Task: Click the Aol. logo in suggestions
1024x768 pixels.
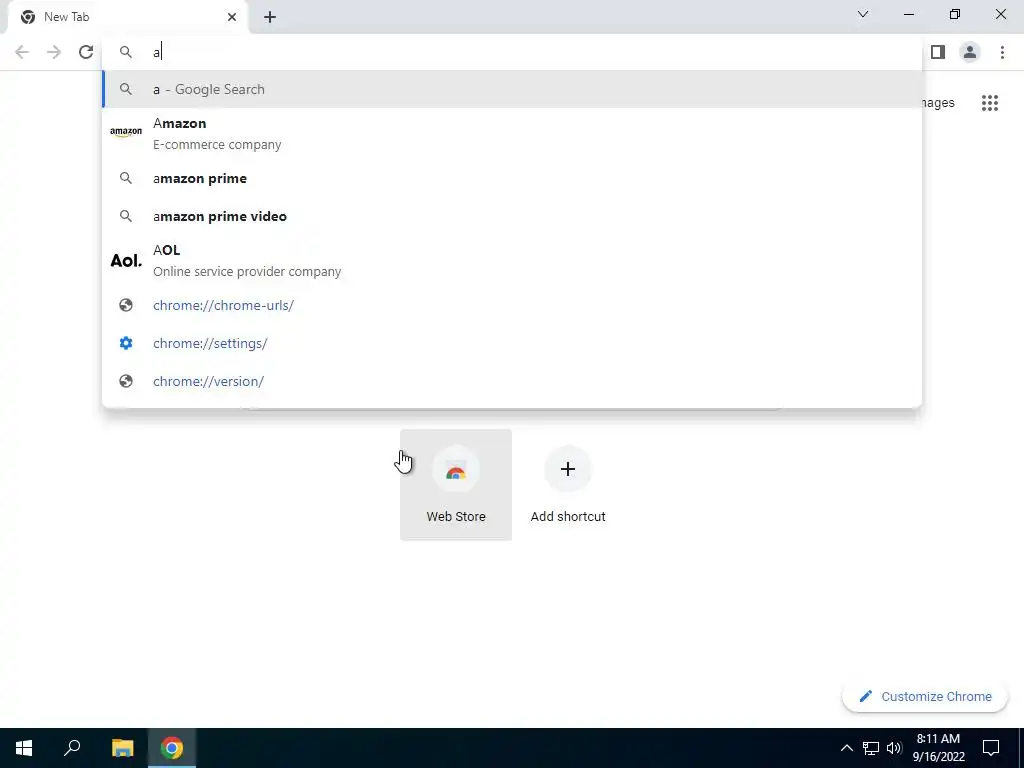Action: click(x=126, y=261)
